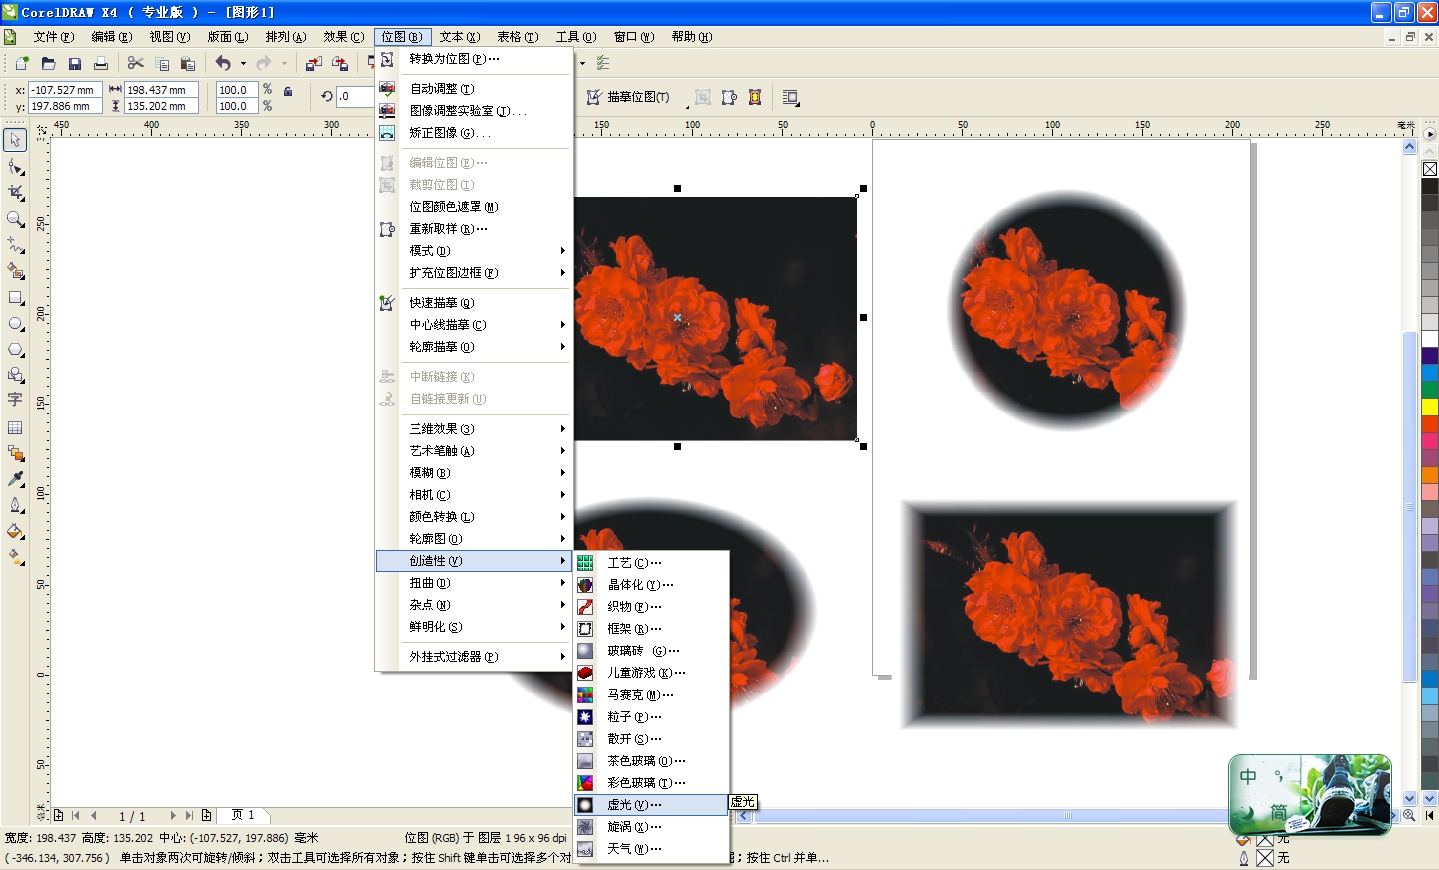Save the document with the disk icon
This screenshot has height=870, width=1439.
click(x=74, y=64)
